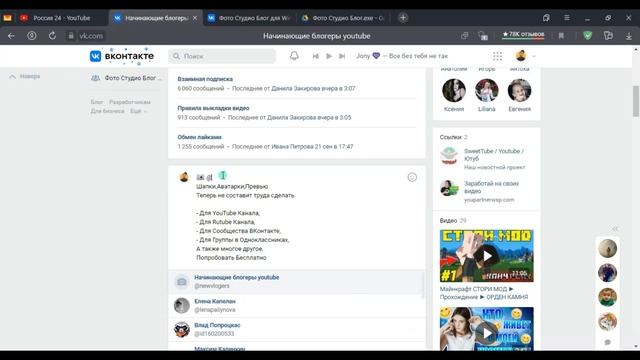
Task: Click the lock icon beside vk.com
Action: [71, 36]
